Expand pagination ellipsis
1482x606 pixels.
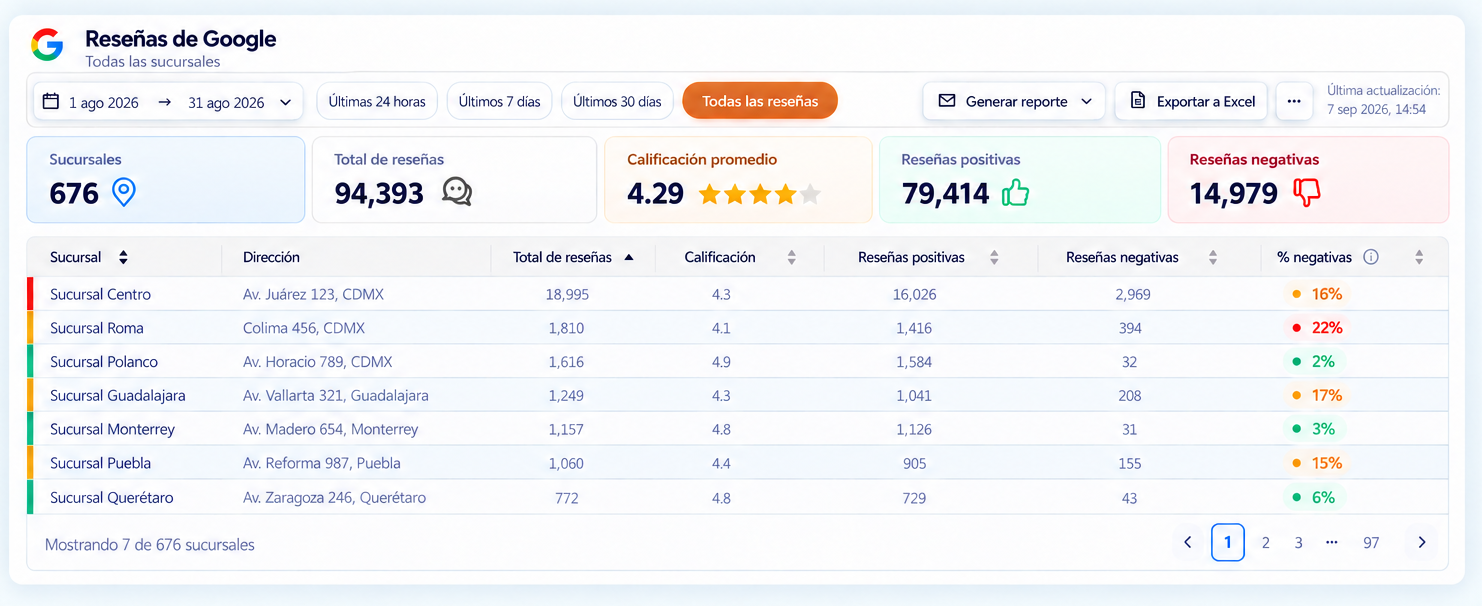1332,543
